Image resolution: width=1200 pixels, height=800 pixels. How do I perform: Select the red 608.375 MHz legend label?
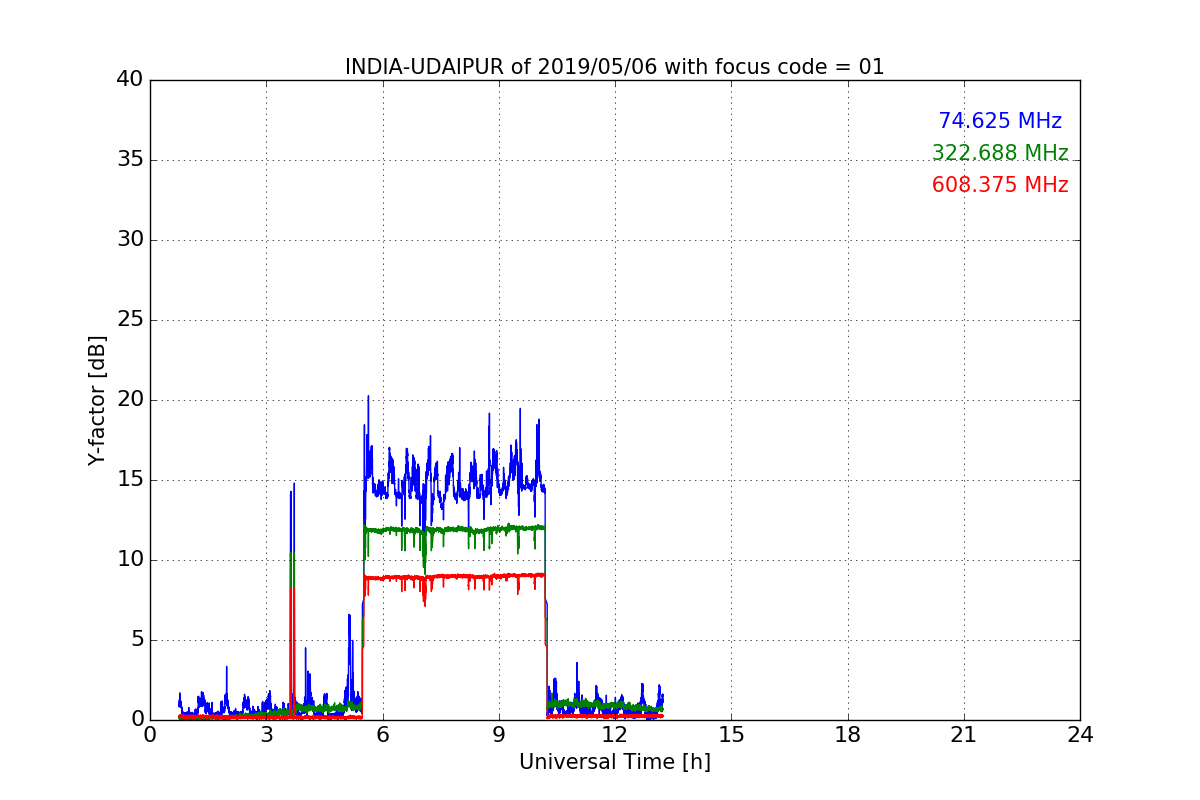[1000, 185]
